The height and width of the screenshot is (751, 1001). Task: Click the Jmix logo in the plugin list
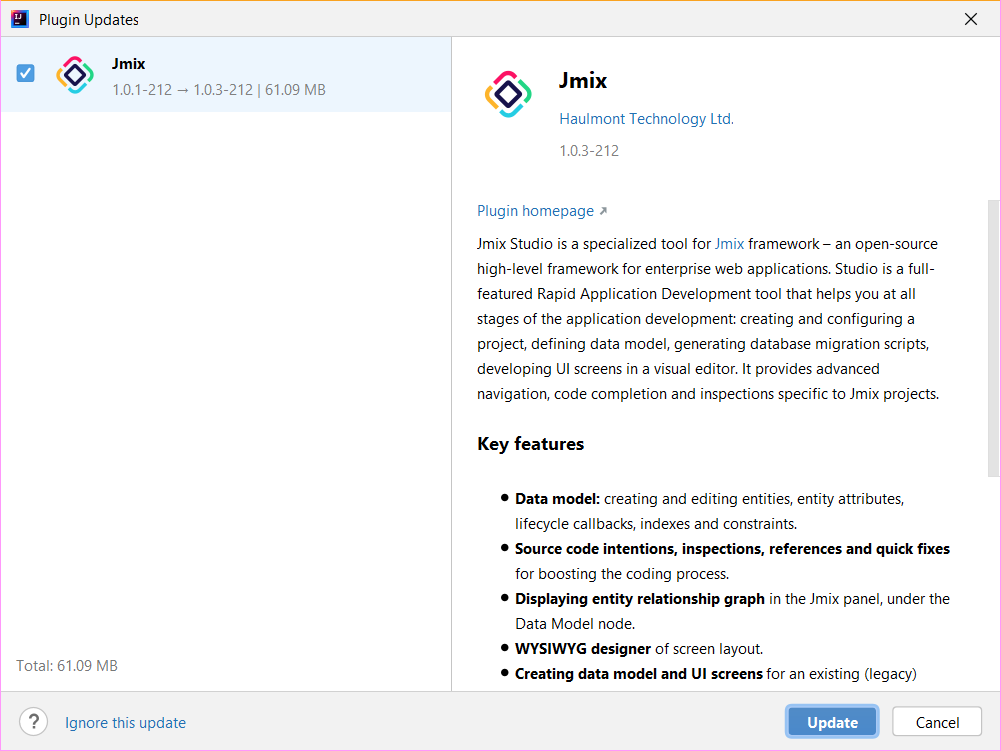click(x=75, y=76)
